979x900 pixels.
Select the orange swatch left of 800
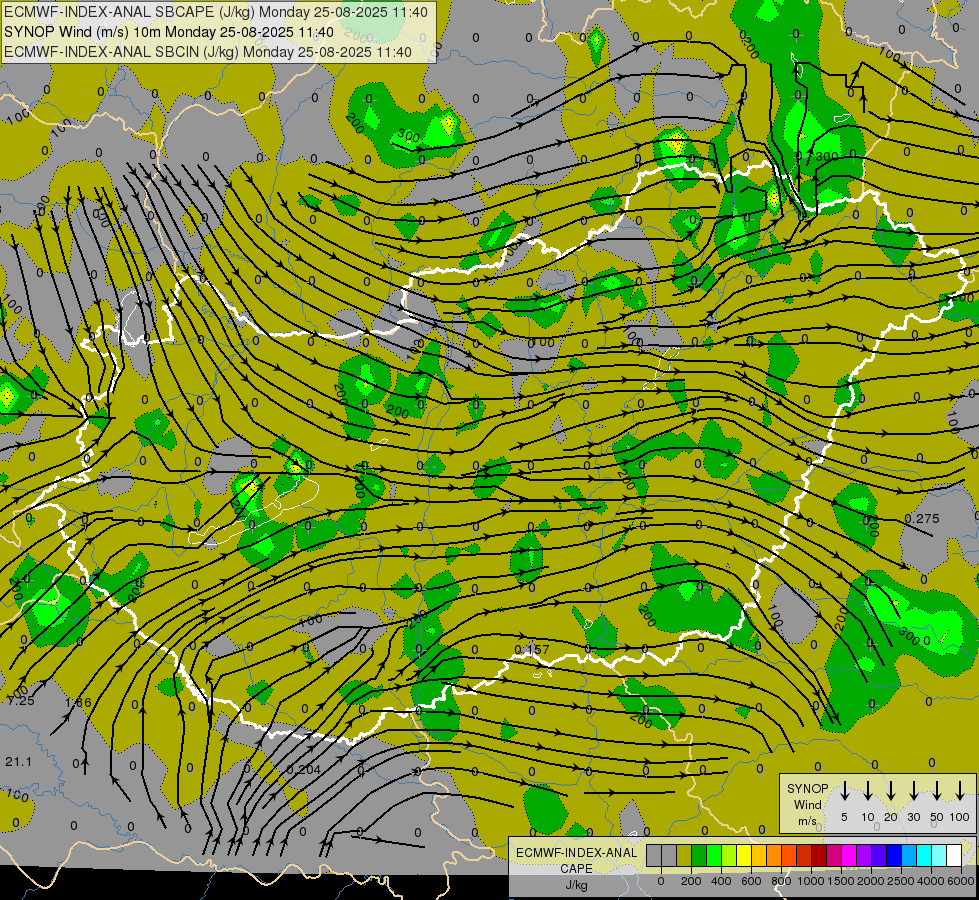[774, 855]
